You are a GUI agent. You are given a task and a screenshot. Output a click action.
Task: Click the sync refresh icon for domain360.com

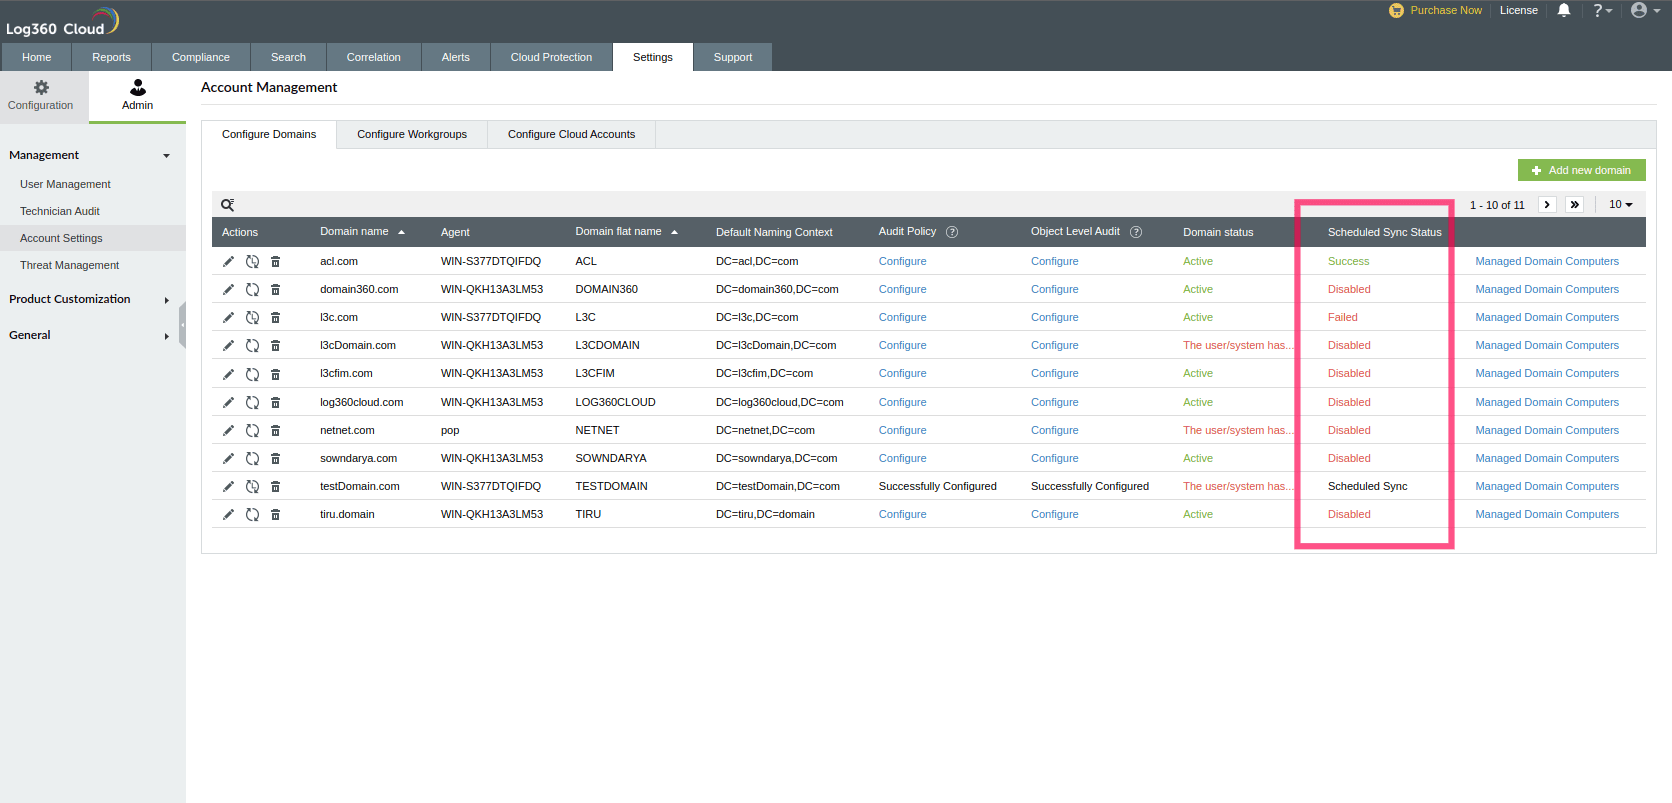pyautogui.click(x=252, y=290)
